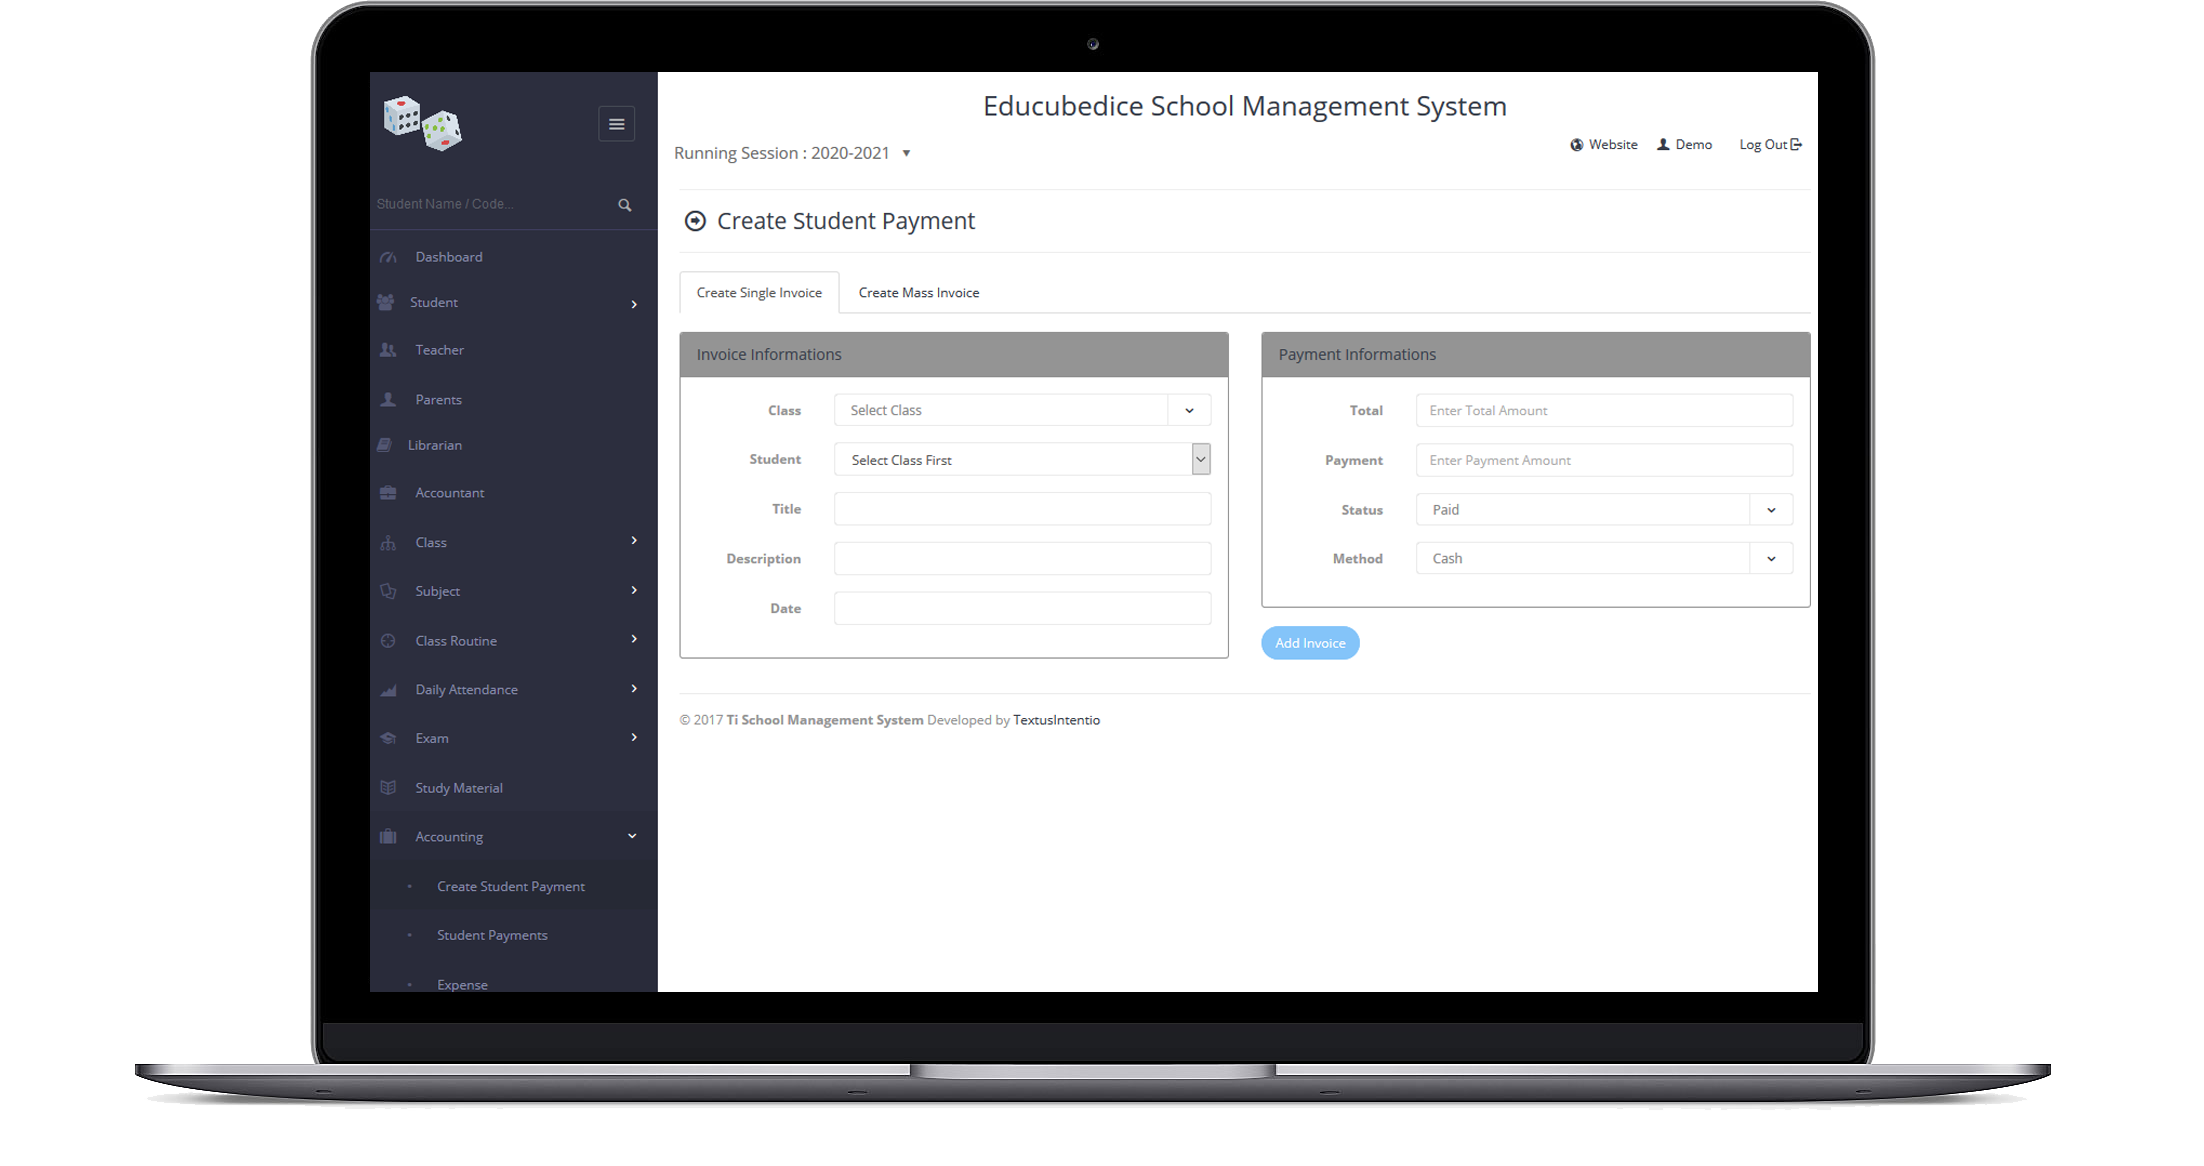The height and width of the screenshot is (1166, 2204).
Task: Click the Teacher people icon
Action: (388, 350)
